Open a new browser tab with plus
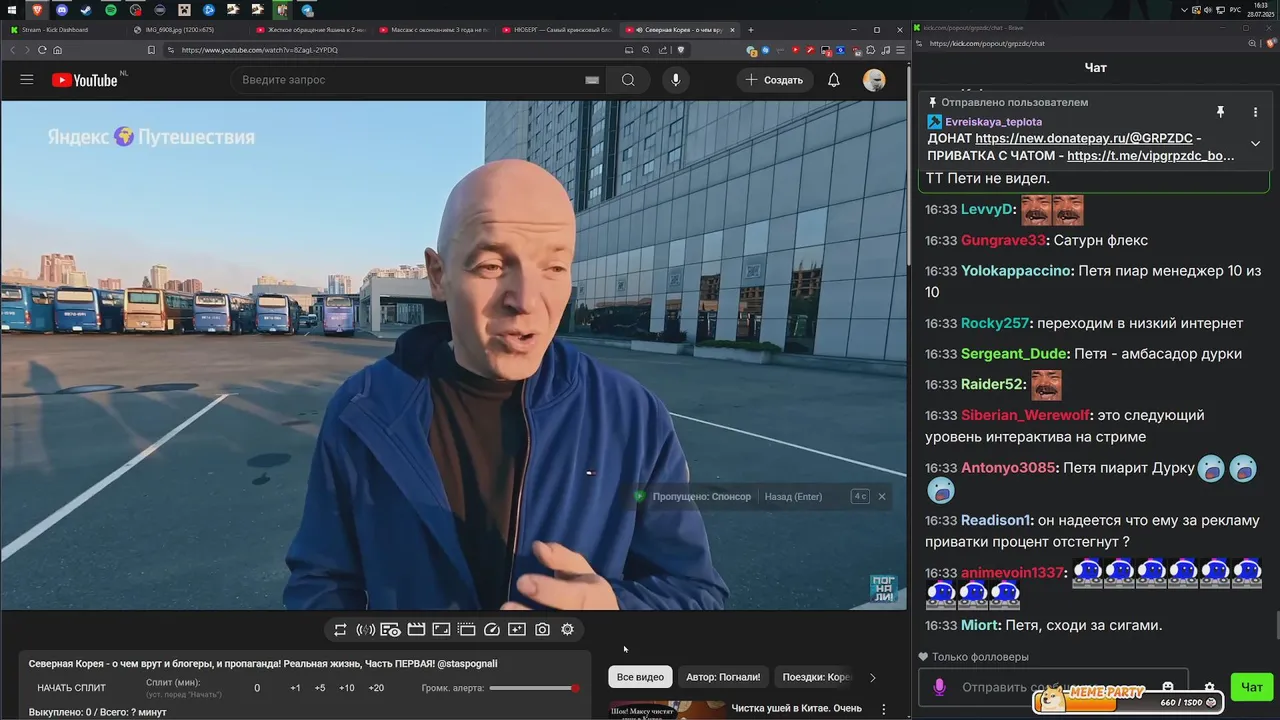This screenshot has height=720, width=1280. pos(751,30)
